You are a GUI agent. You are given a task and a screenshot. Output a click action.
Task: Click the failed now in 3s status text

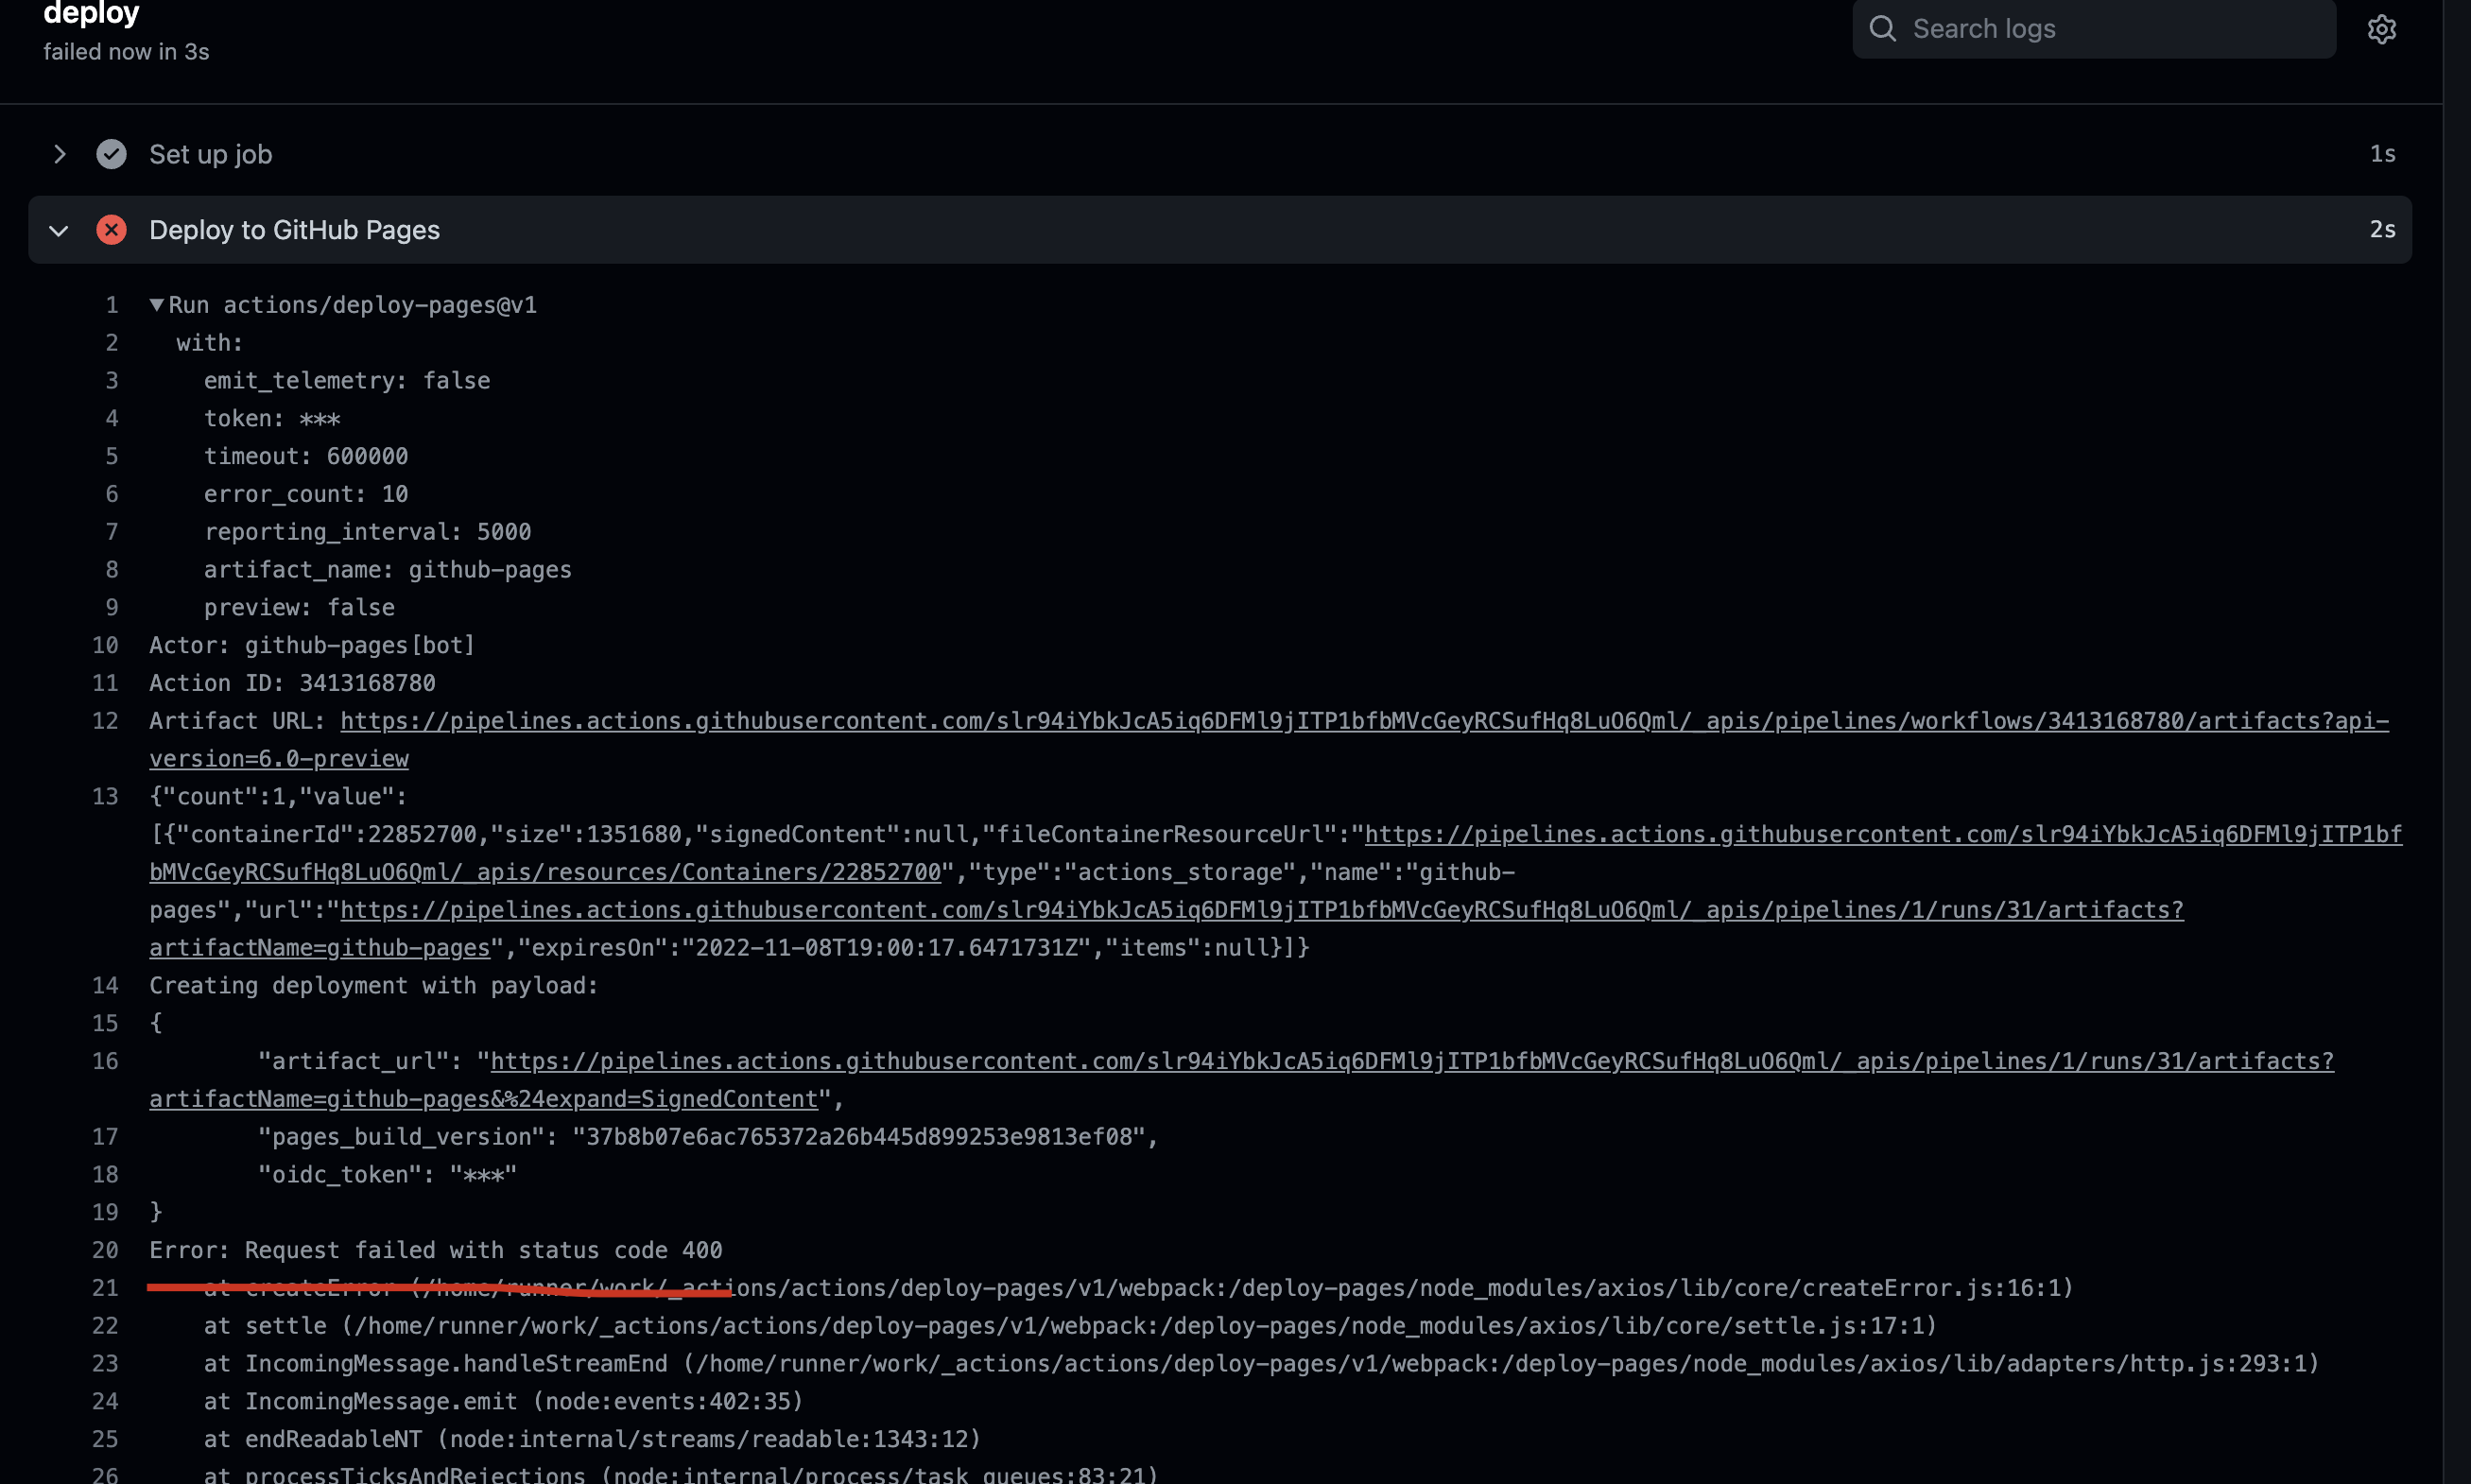[126, 51]
